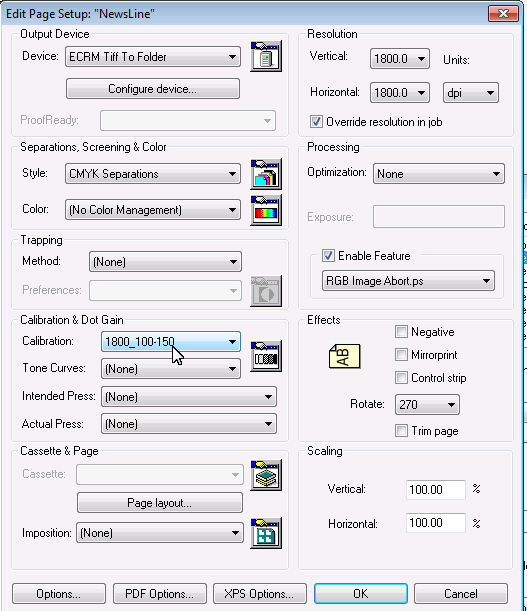
Task: Open the Options dialog button
Action: coord(59,593)
